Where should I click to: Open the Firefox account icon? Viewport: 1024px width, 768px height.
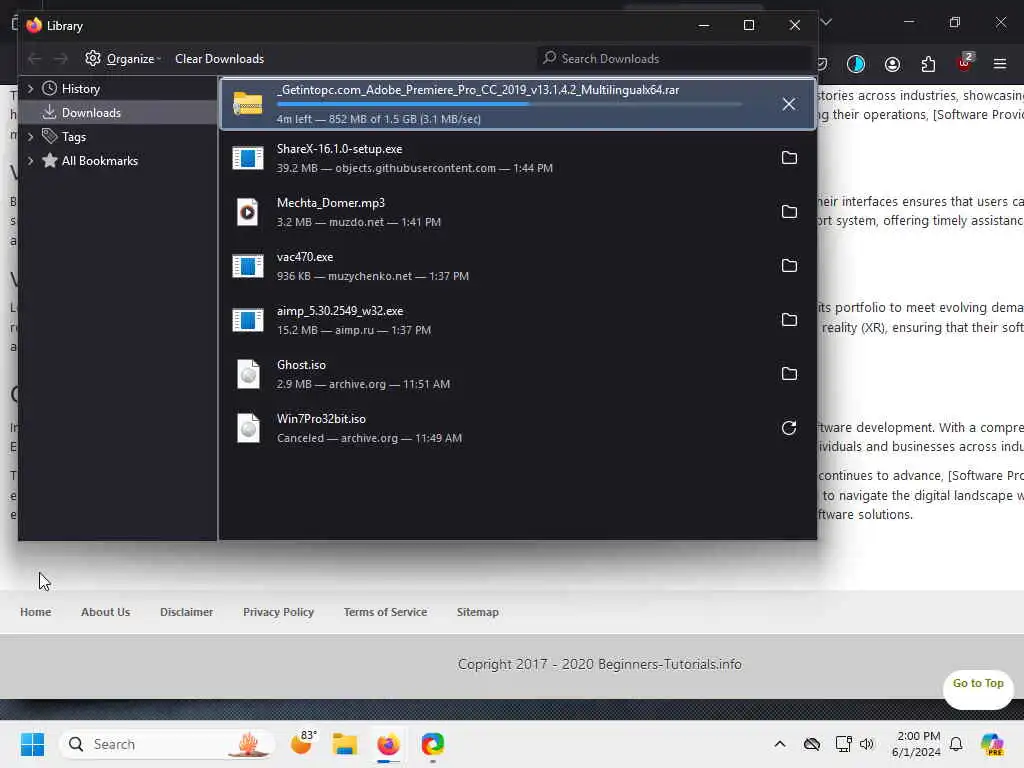tap(892, 64)
